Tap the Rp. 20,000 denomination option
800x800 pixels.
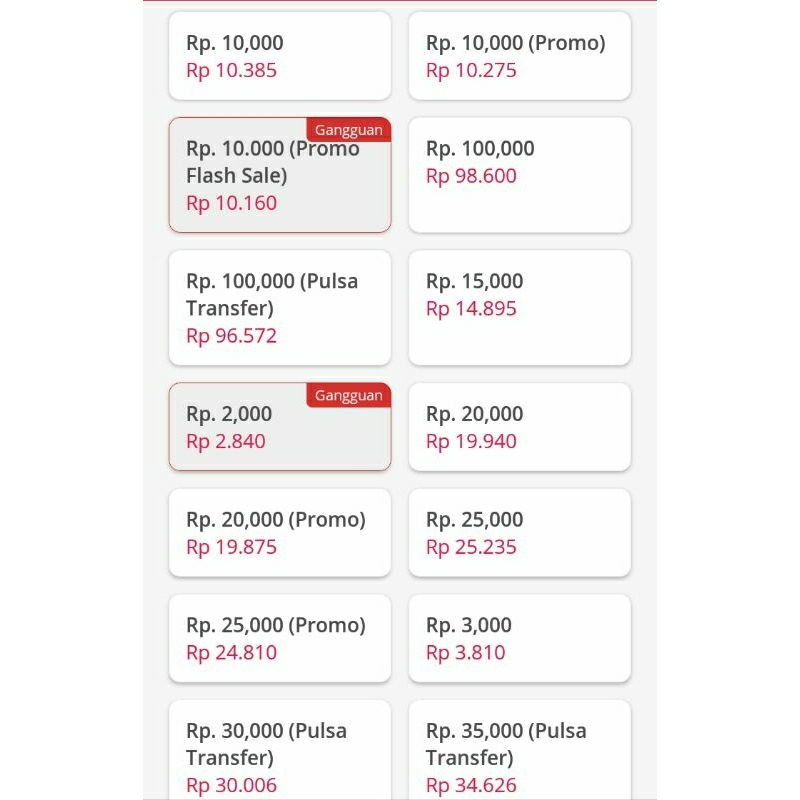(x=520, y=427)
